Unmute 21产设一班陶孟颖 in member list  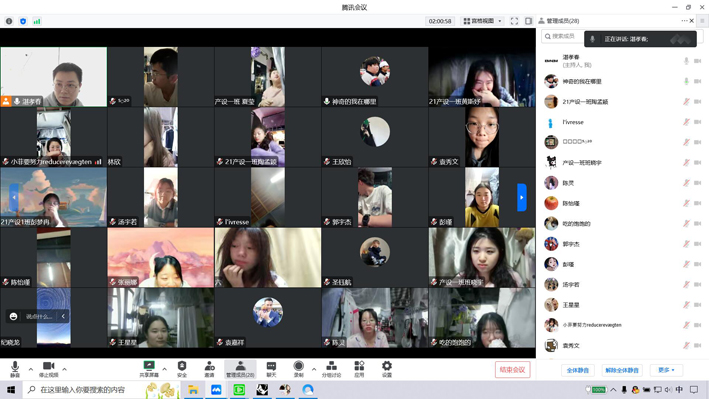(686, 102)
